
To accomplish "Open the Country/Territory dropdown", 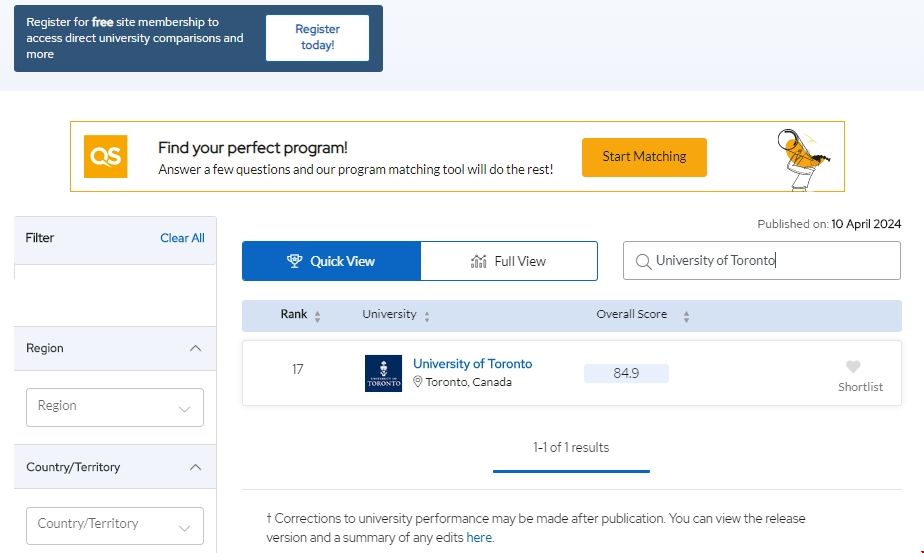I will coord(115,525).
